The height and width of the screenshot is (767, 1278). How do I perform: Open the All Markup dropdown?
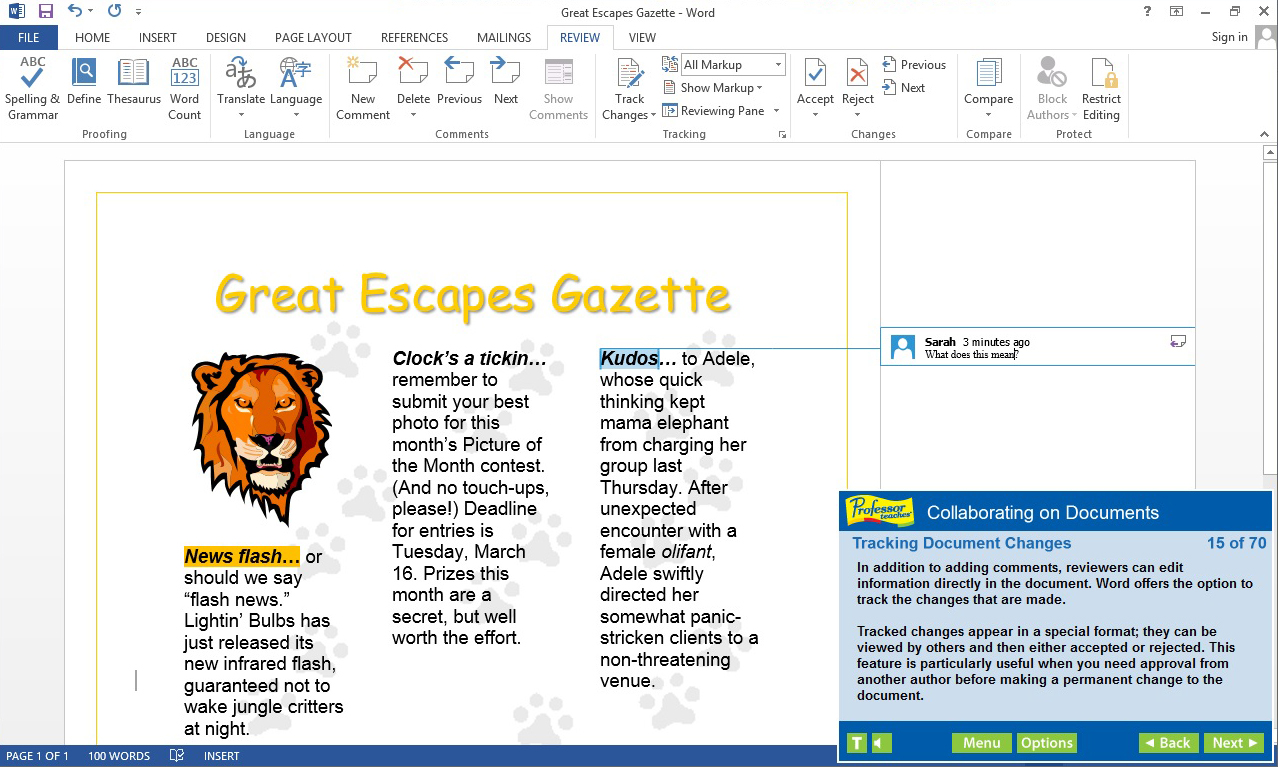[732, 65]
